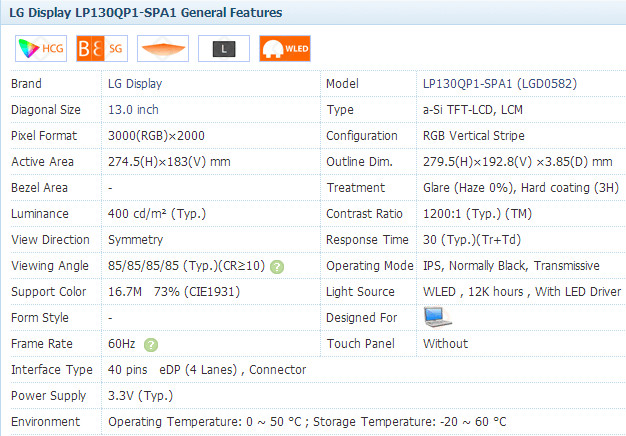Click the 13.0 inch diagonal size value
This screenshot has height=436, width=626.
[133, 109]
